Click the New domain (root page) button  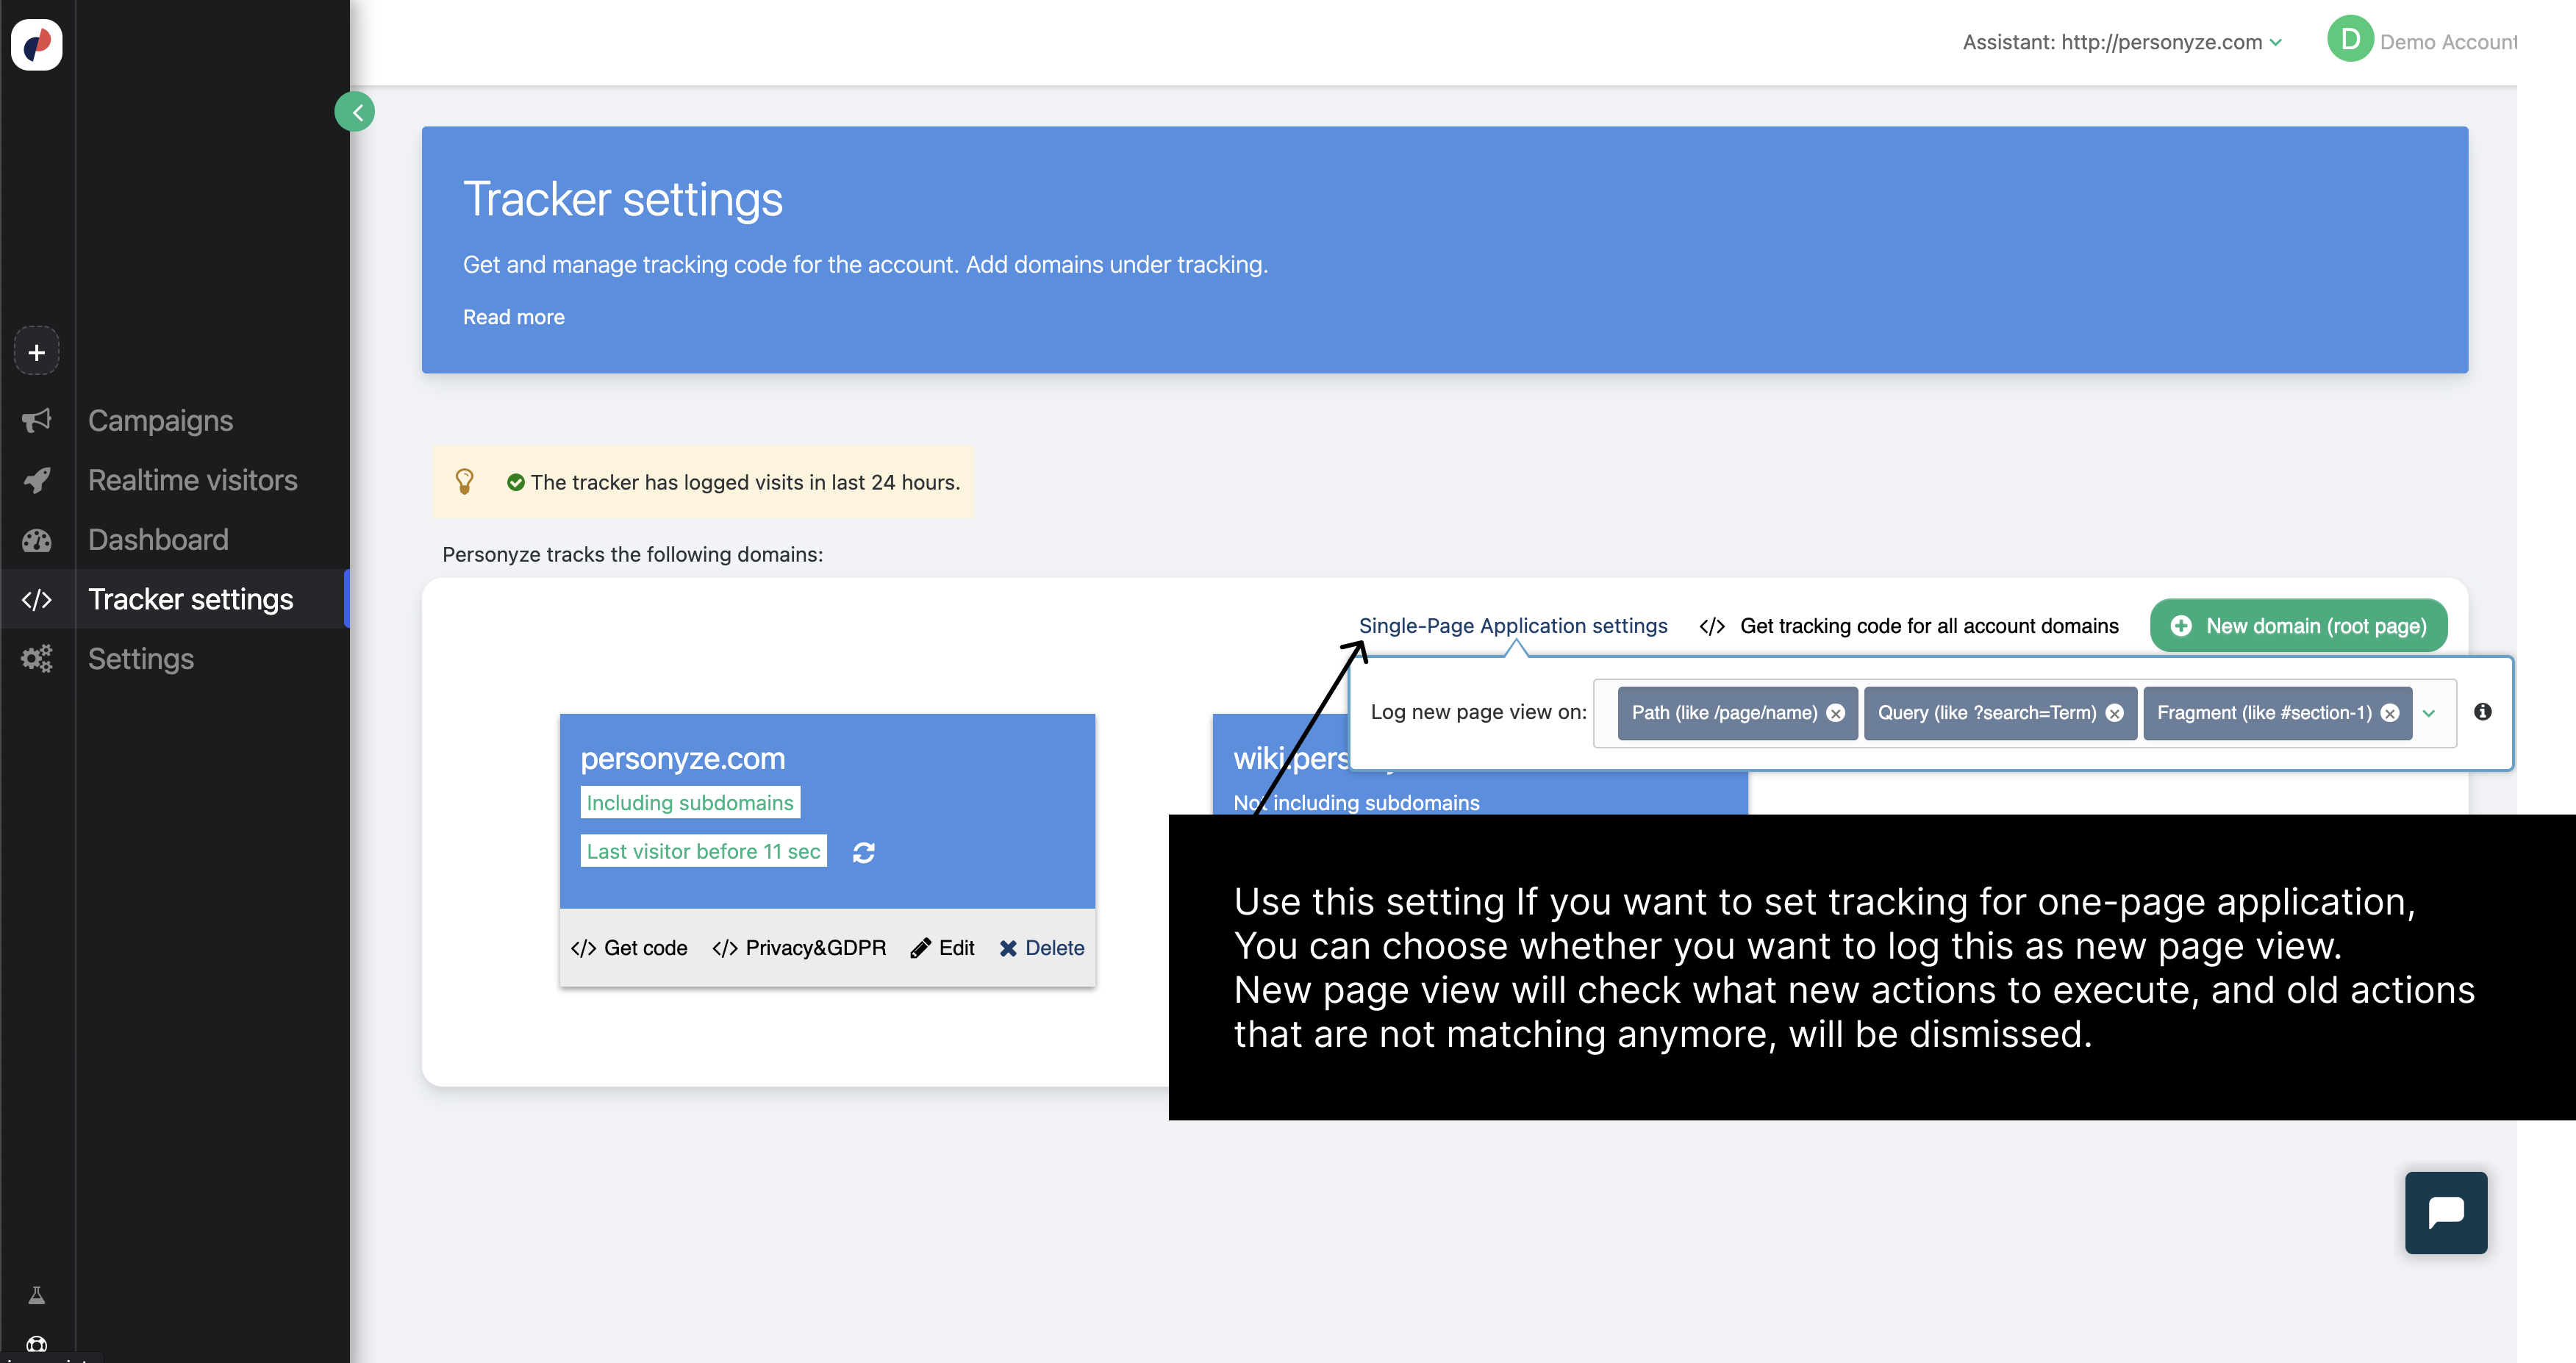(x=2299, y=626)
